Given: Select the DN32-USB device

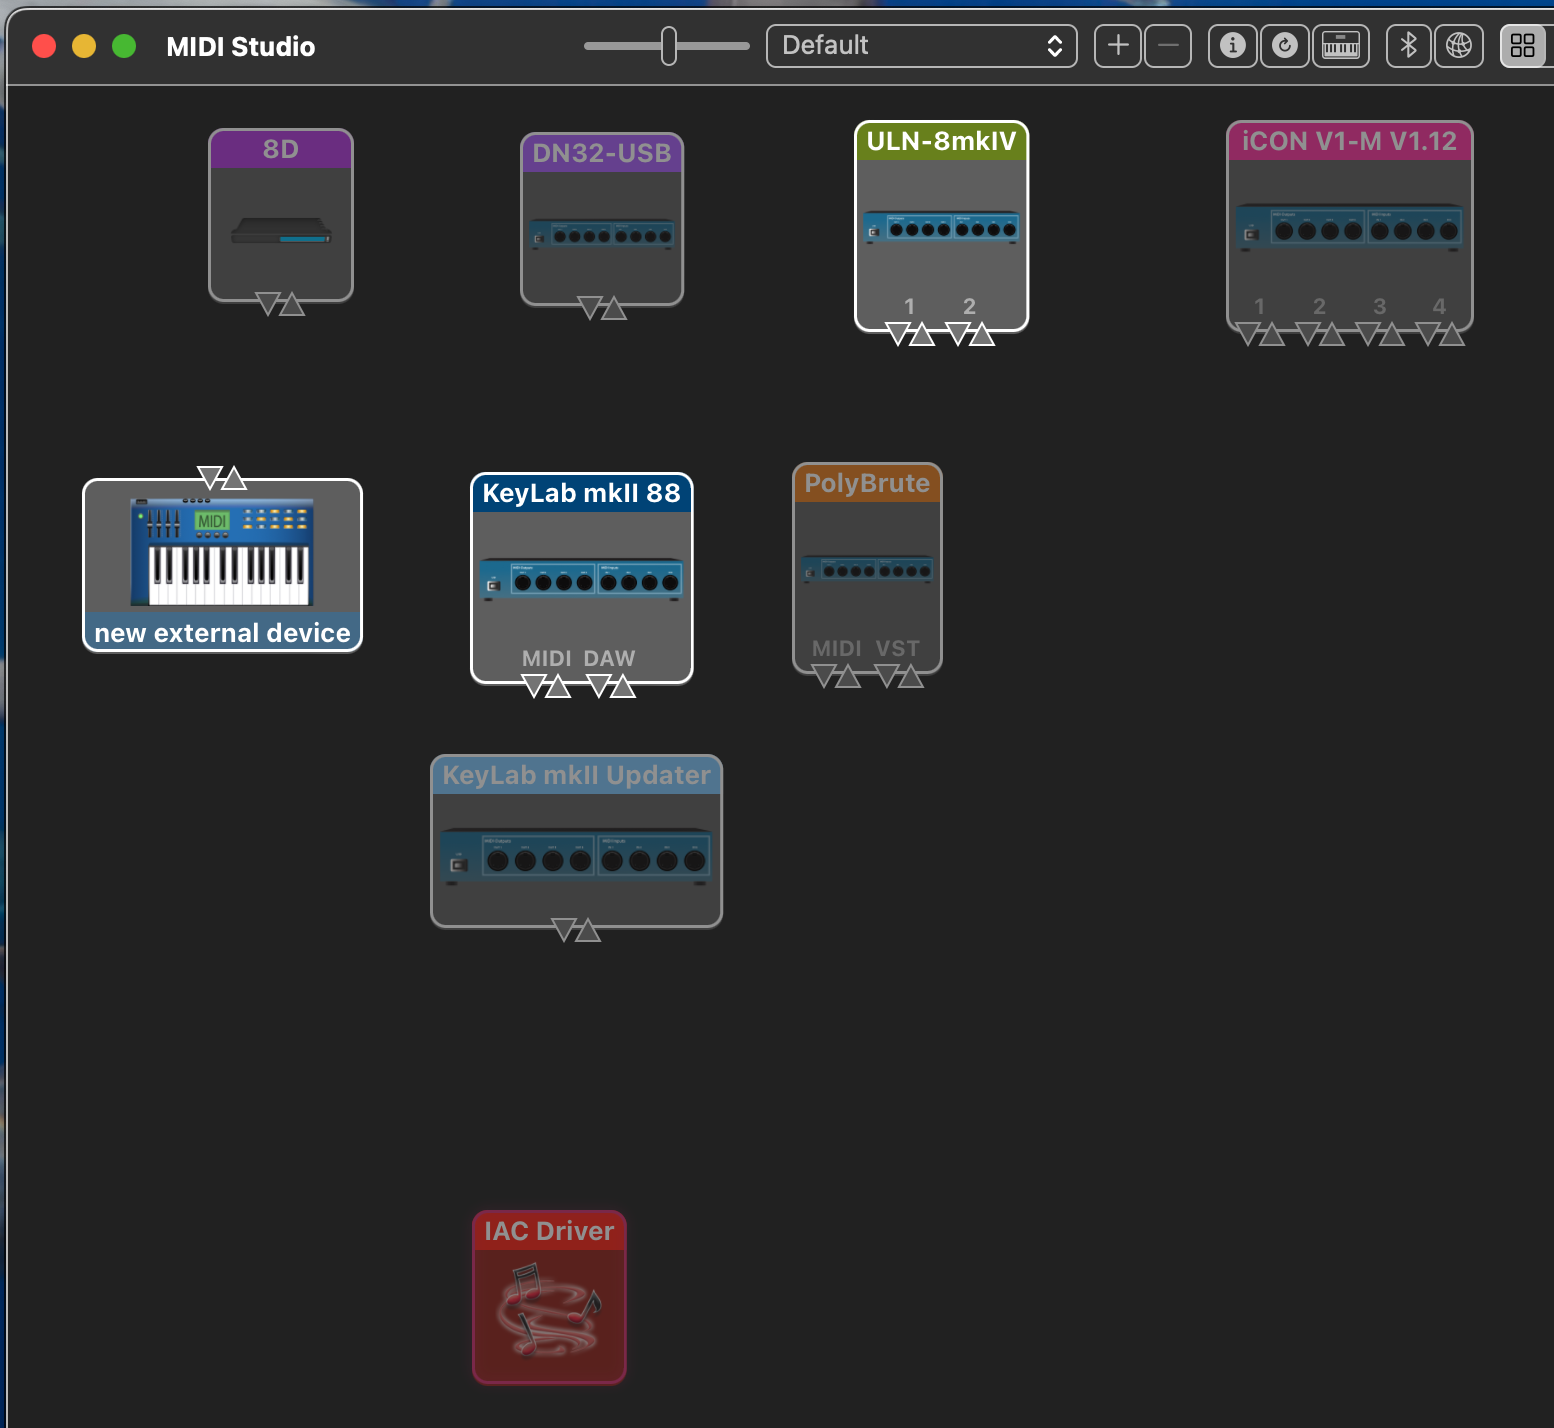Looking at the screenshot, I should coord(602,219).
